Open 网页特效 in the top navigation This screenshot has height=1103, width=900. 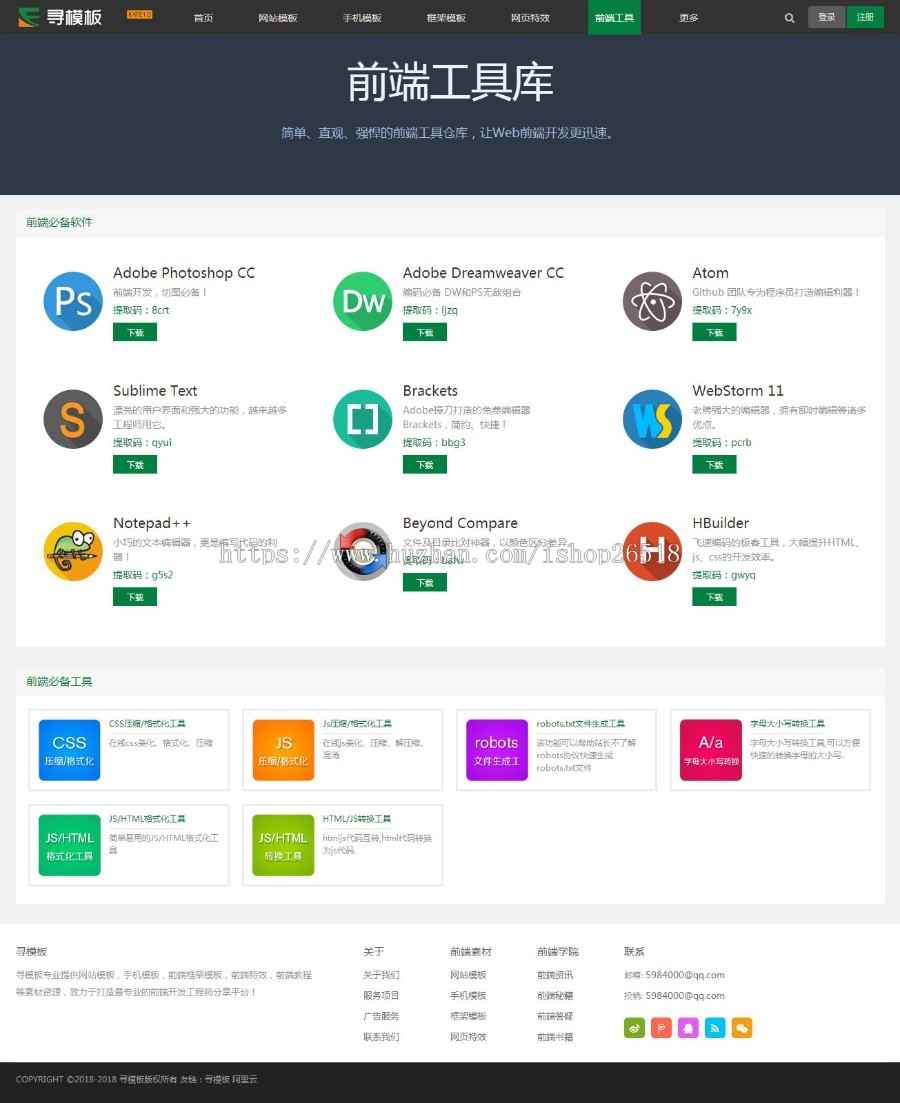[531, 18]
